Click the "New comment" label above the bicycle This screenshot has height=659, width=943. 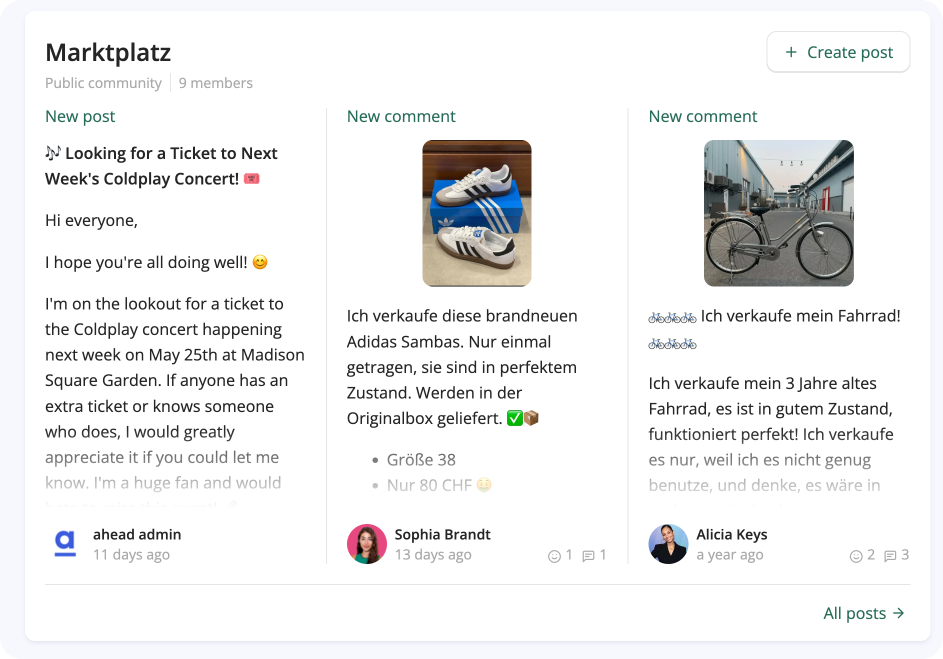coord(703,116)
